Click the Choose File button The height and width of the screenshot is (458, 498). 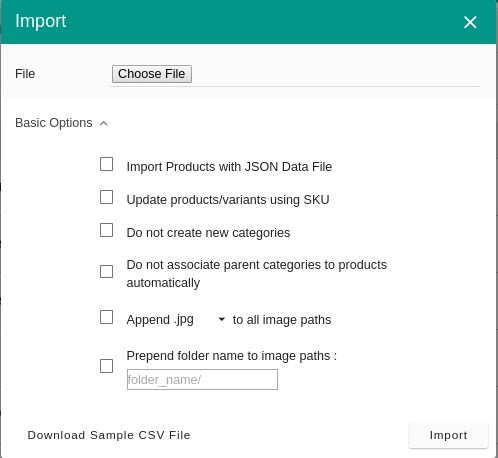(x=152, y=74)
